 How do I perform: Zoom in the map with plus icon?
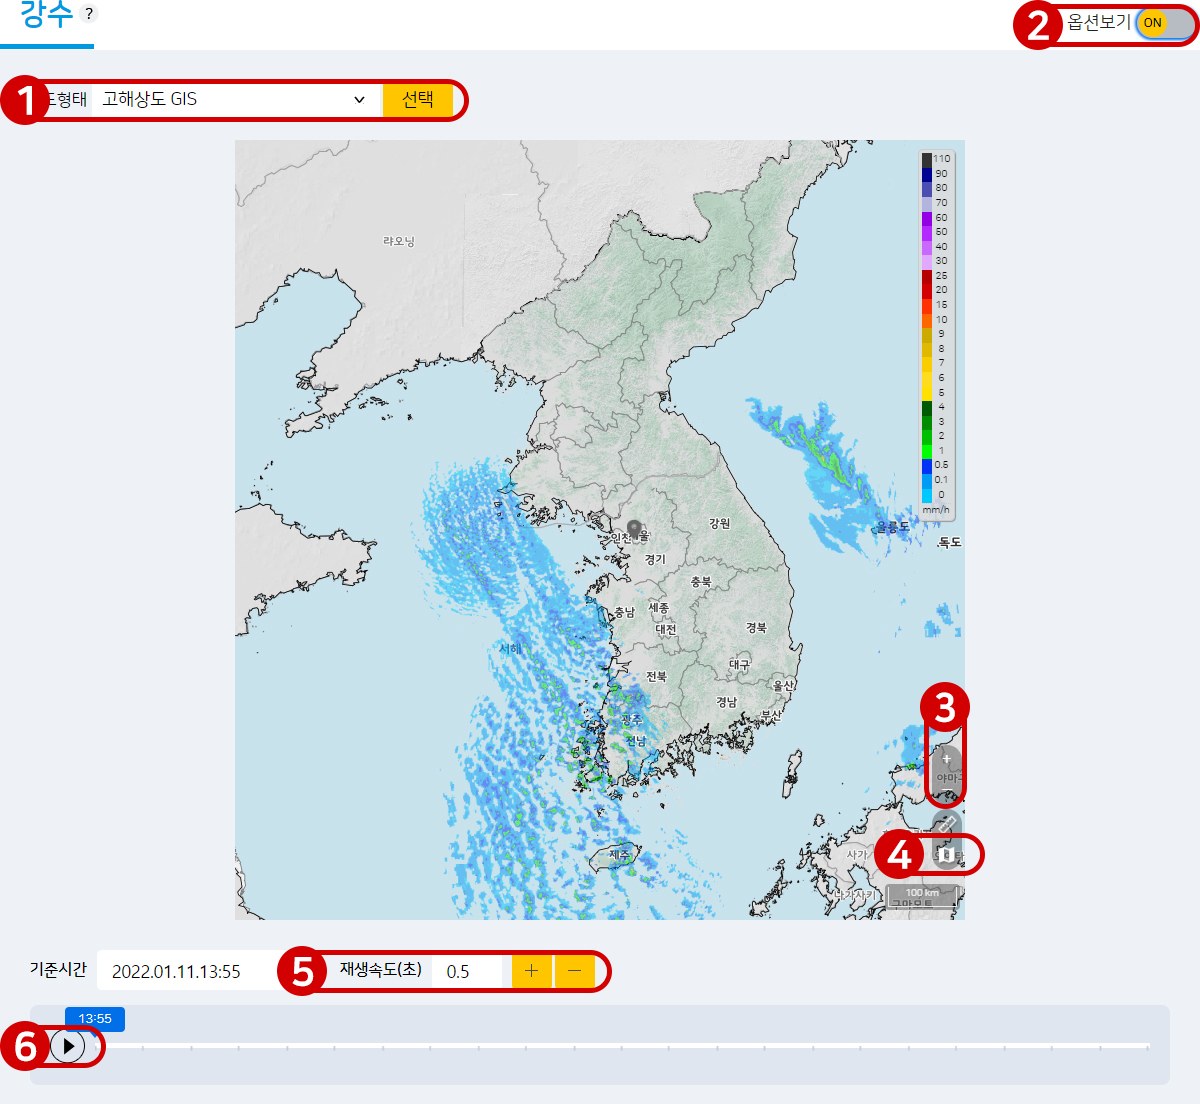point(947,759)
